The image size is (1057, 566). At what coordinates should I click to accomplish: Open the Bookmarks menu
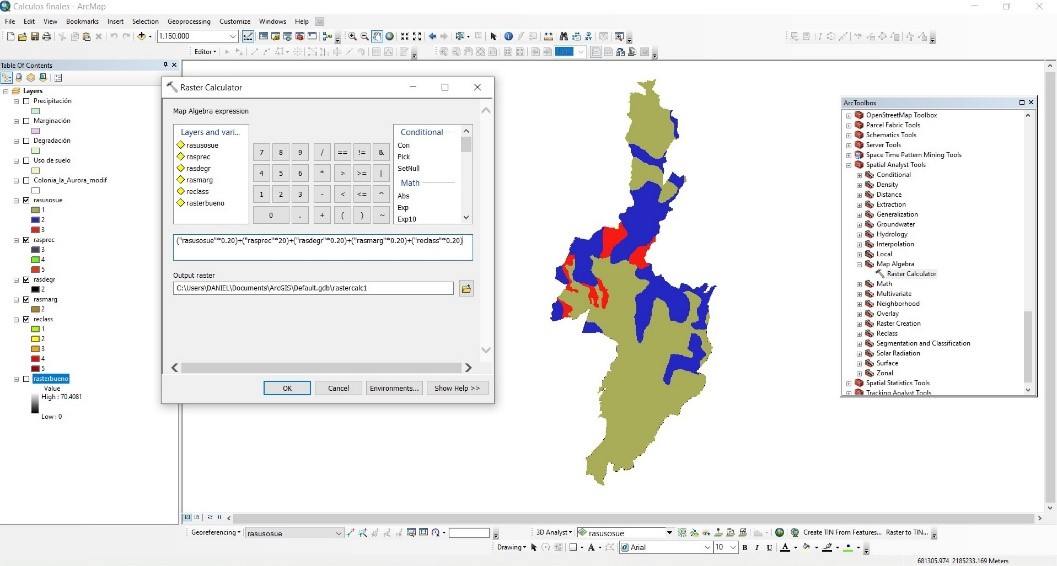pyautogui.click(x=82, y=21)
